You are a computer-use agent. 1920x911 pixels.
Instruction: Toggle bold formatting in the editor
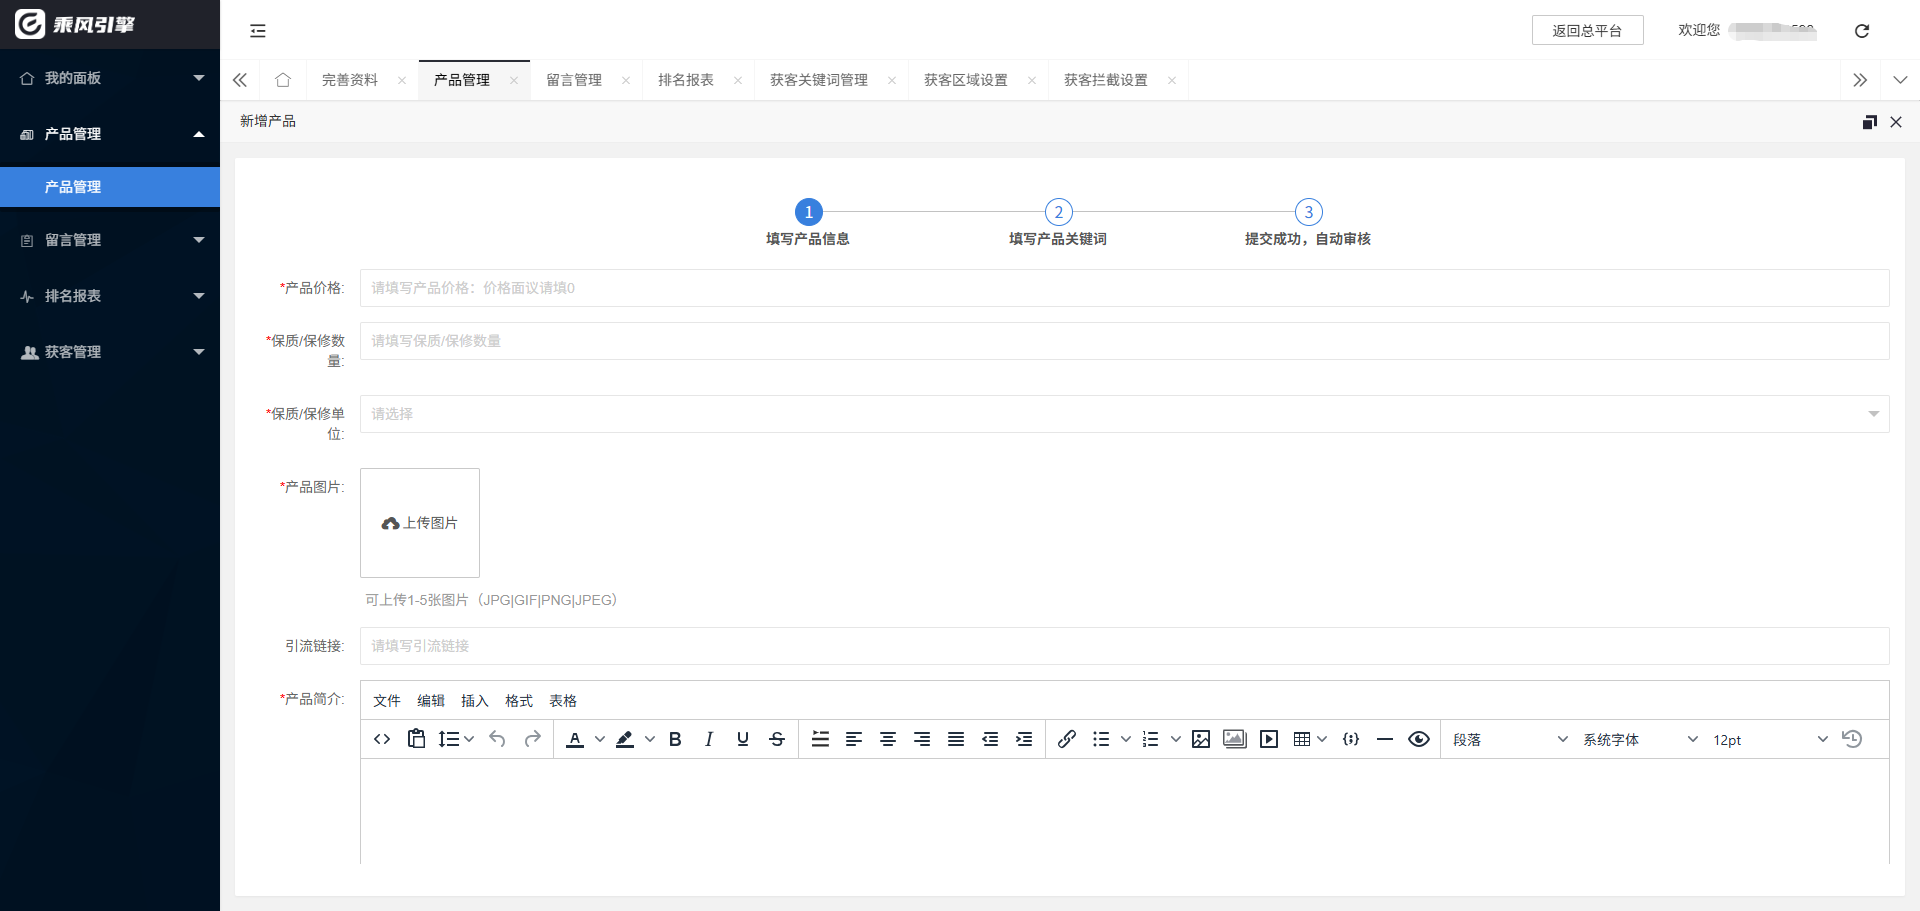[675, 739]
